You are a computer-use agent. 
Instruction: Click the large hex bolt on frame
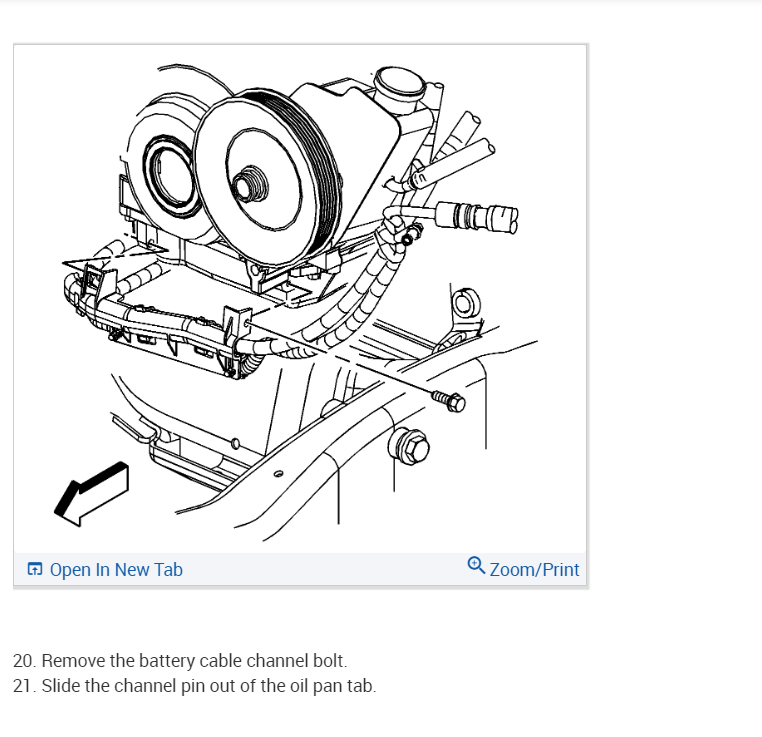[409, 446]
